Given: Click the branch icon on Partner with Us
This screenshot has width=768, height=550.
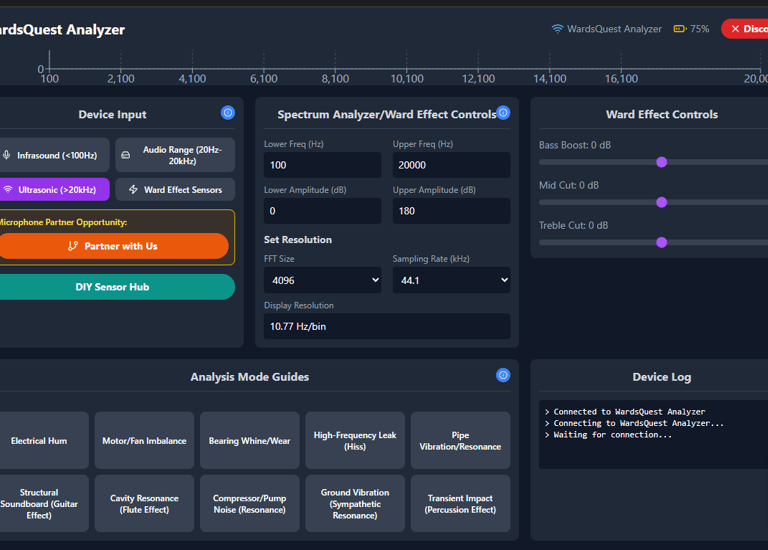Looking at the screenshot, I should coord(72,246).
